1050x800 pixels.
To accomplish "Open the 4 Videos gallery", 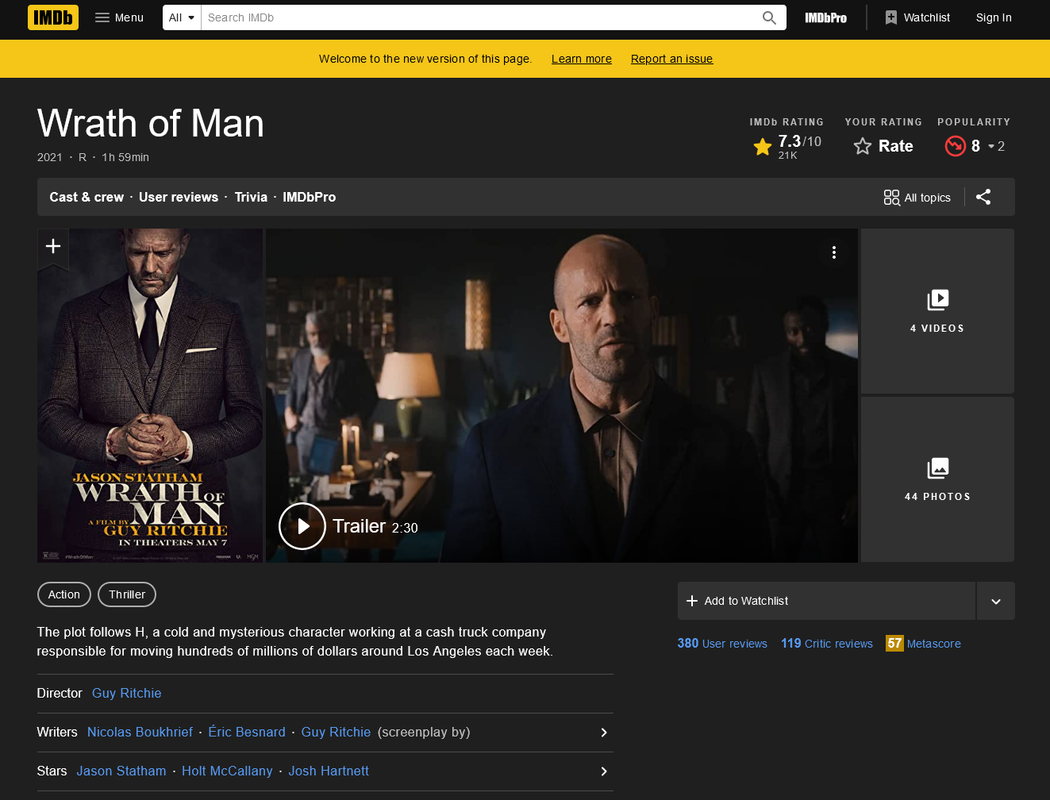I will click(937, 311).
